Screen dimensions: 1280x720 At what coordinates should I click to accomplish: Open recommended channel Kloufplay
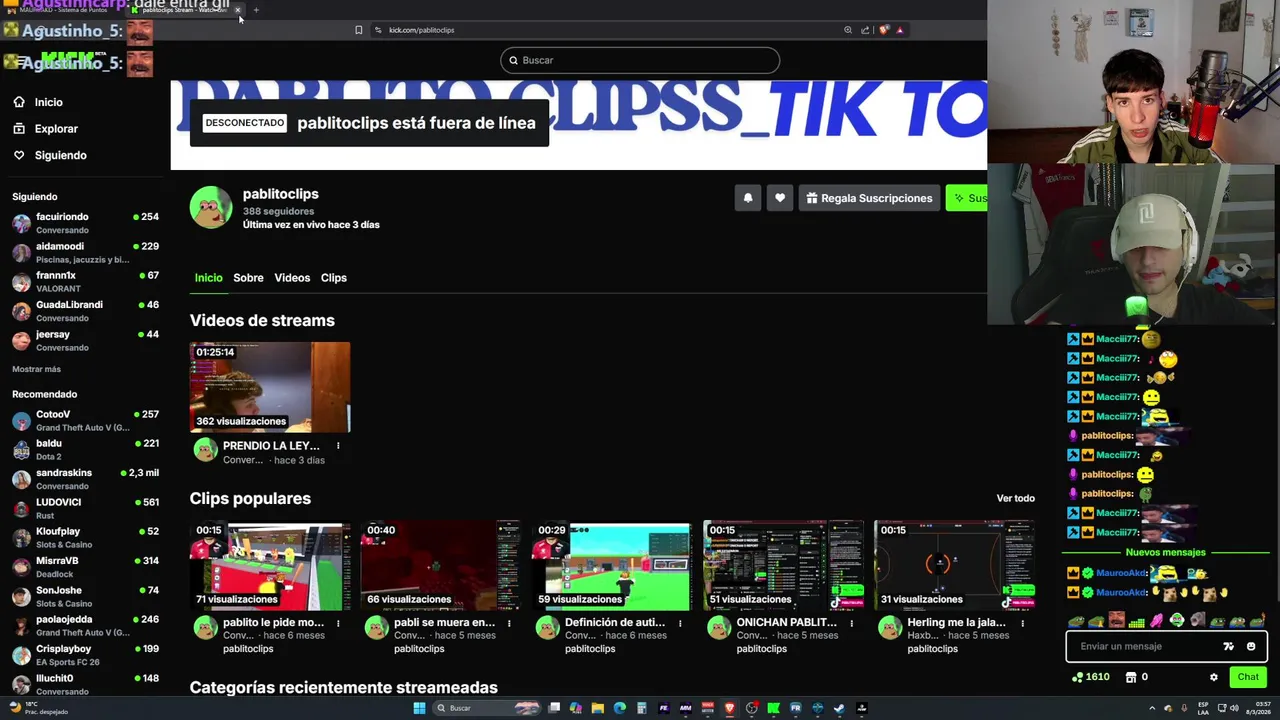(x=86, y=537)
